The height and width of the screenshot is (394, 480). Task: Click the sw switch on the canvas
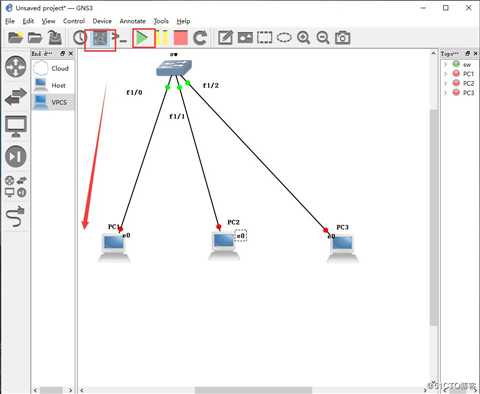[x=174, y=68]
